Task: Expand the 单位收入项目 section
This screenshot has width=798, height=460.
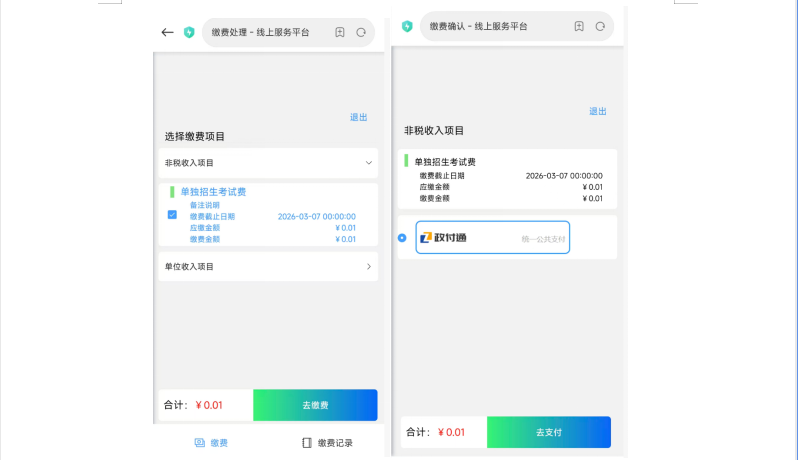Action: click(x=368, y=267)
